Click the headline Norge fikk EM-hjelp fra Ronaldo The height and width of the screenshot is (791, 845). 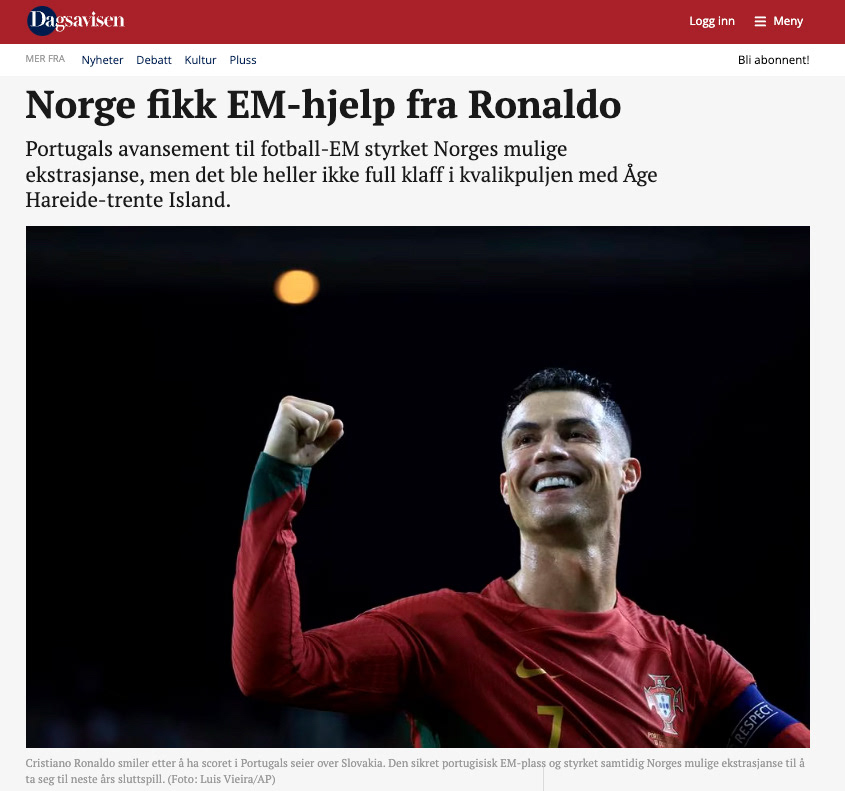(323, 105)
